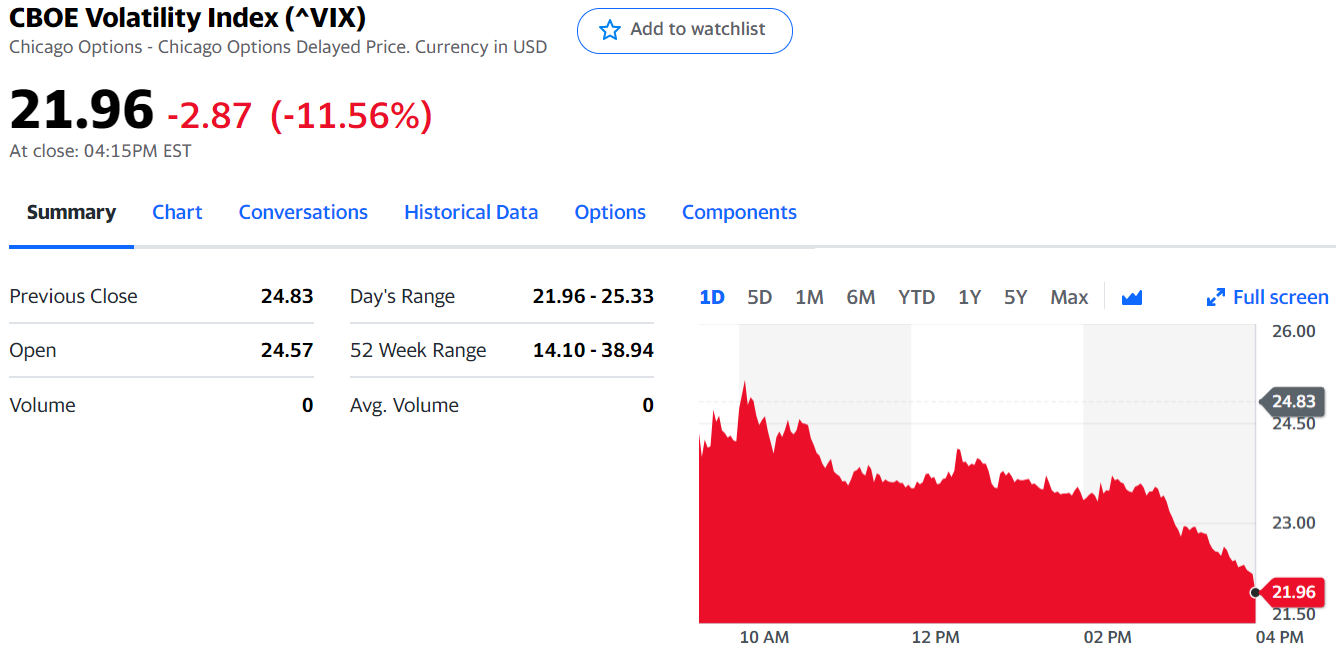This screenshot has height=650, width=1336.
Task: Select the YTD chart range
Action: (916, 297)
